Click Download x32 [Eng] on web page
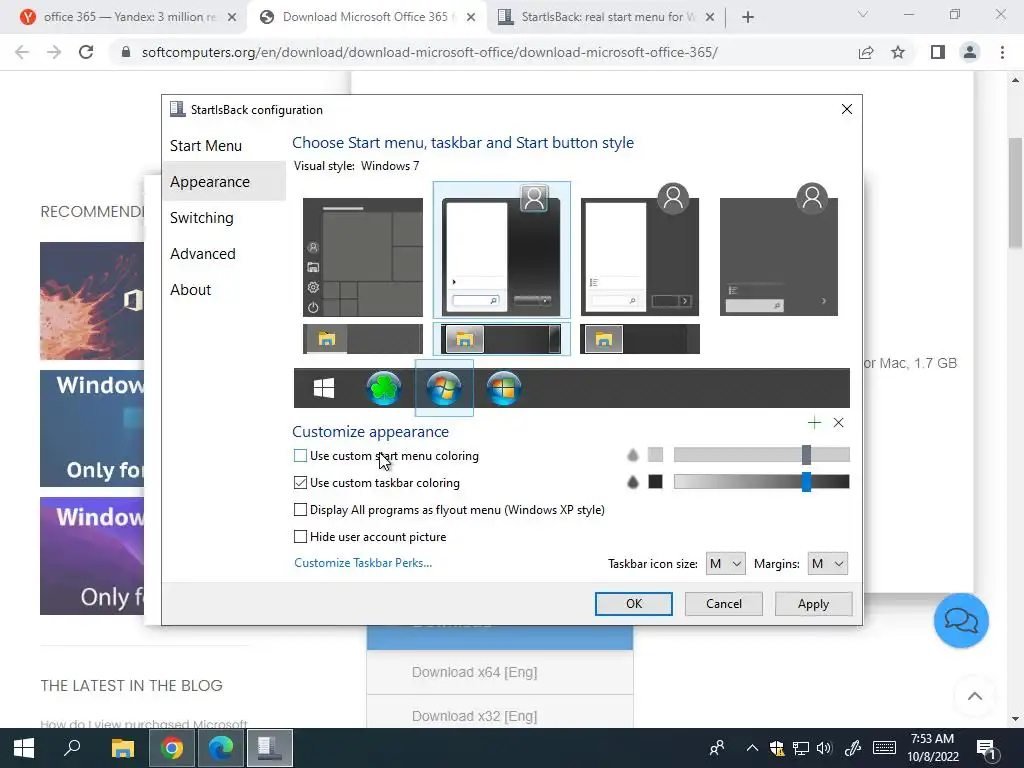 pos(500,716)
